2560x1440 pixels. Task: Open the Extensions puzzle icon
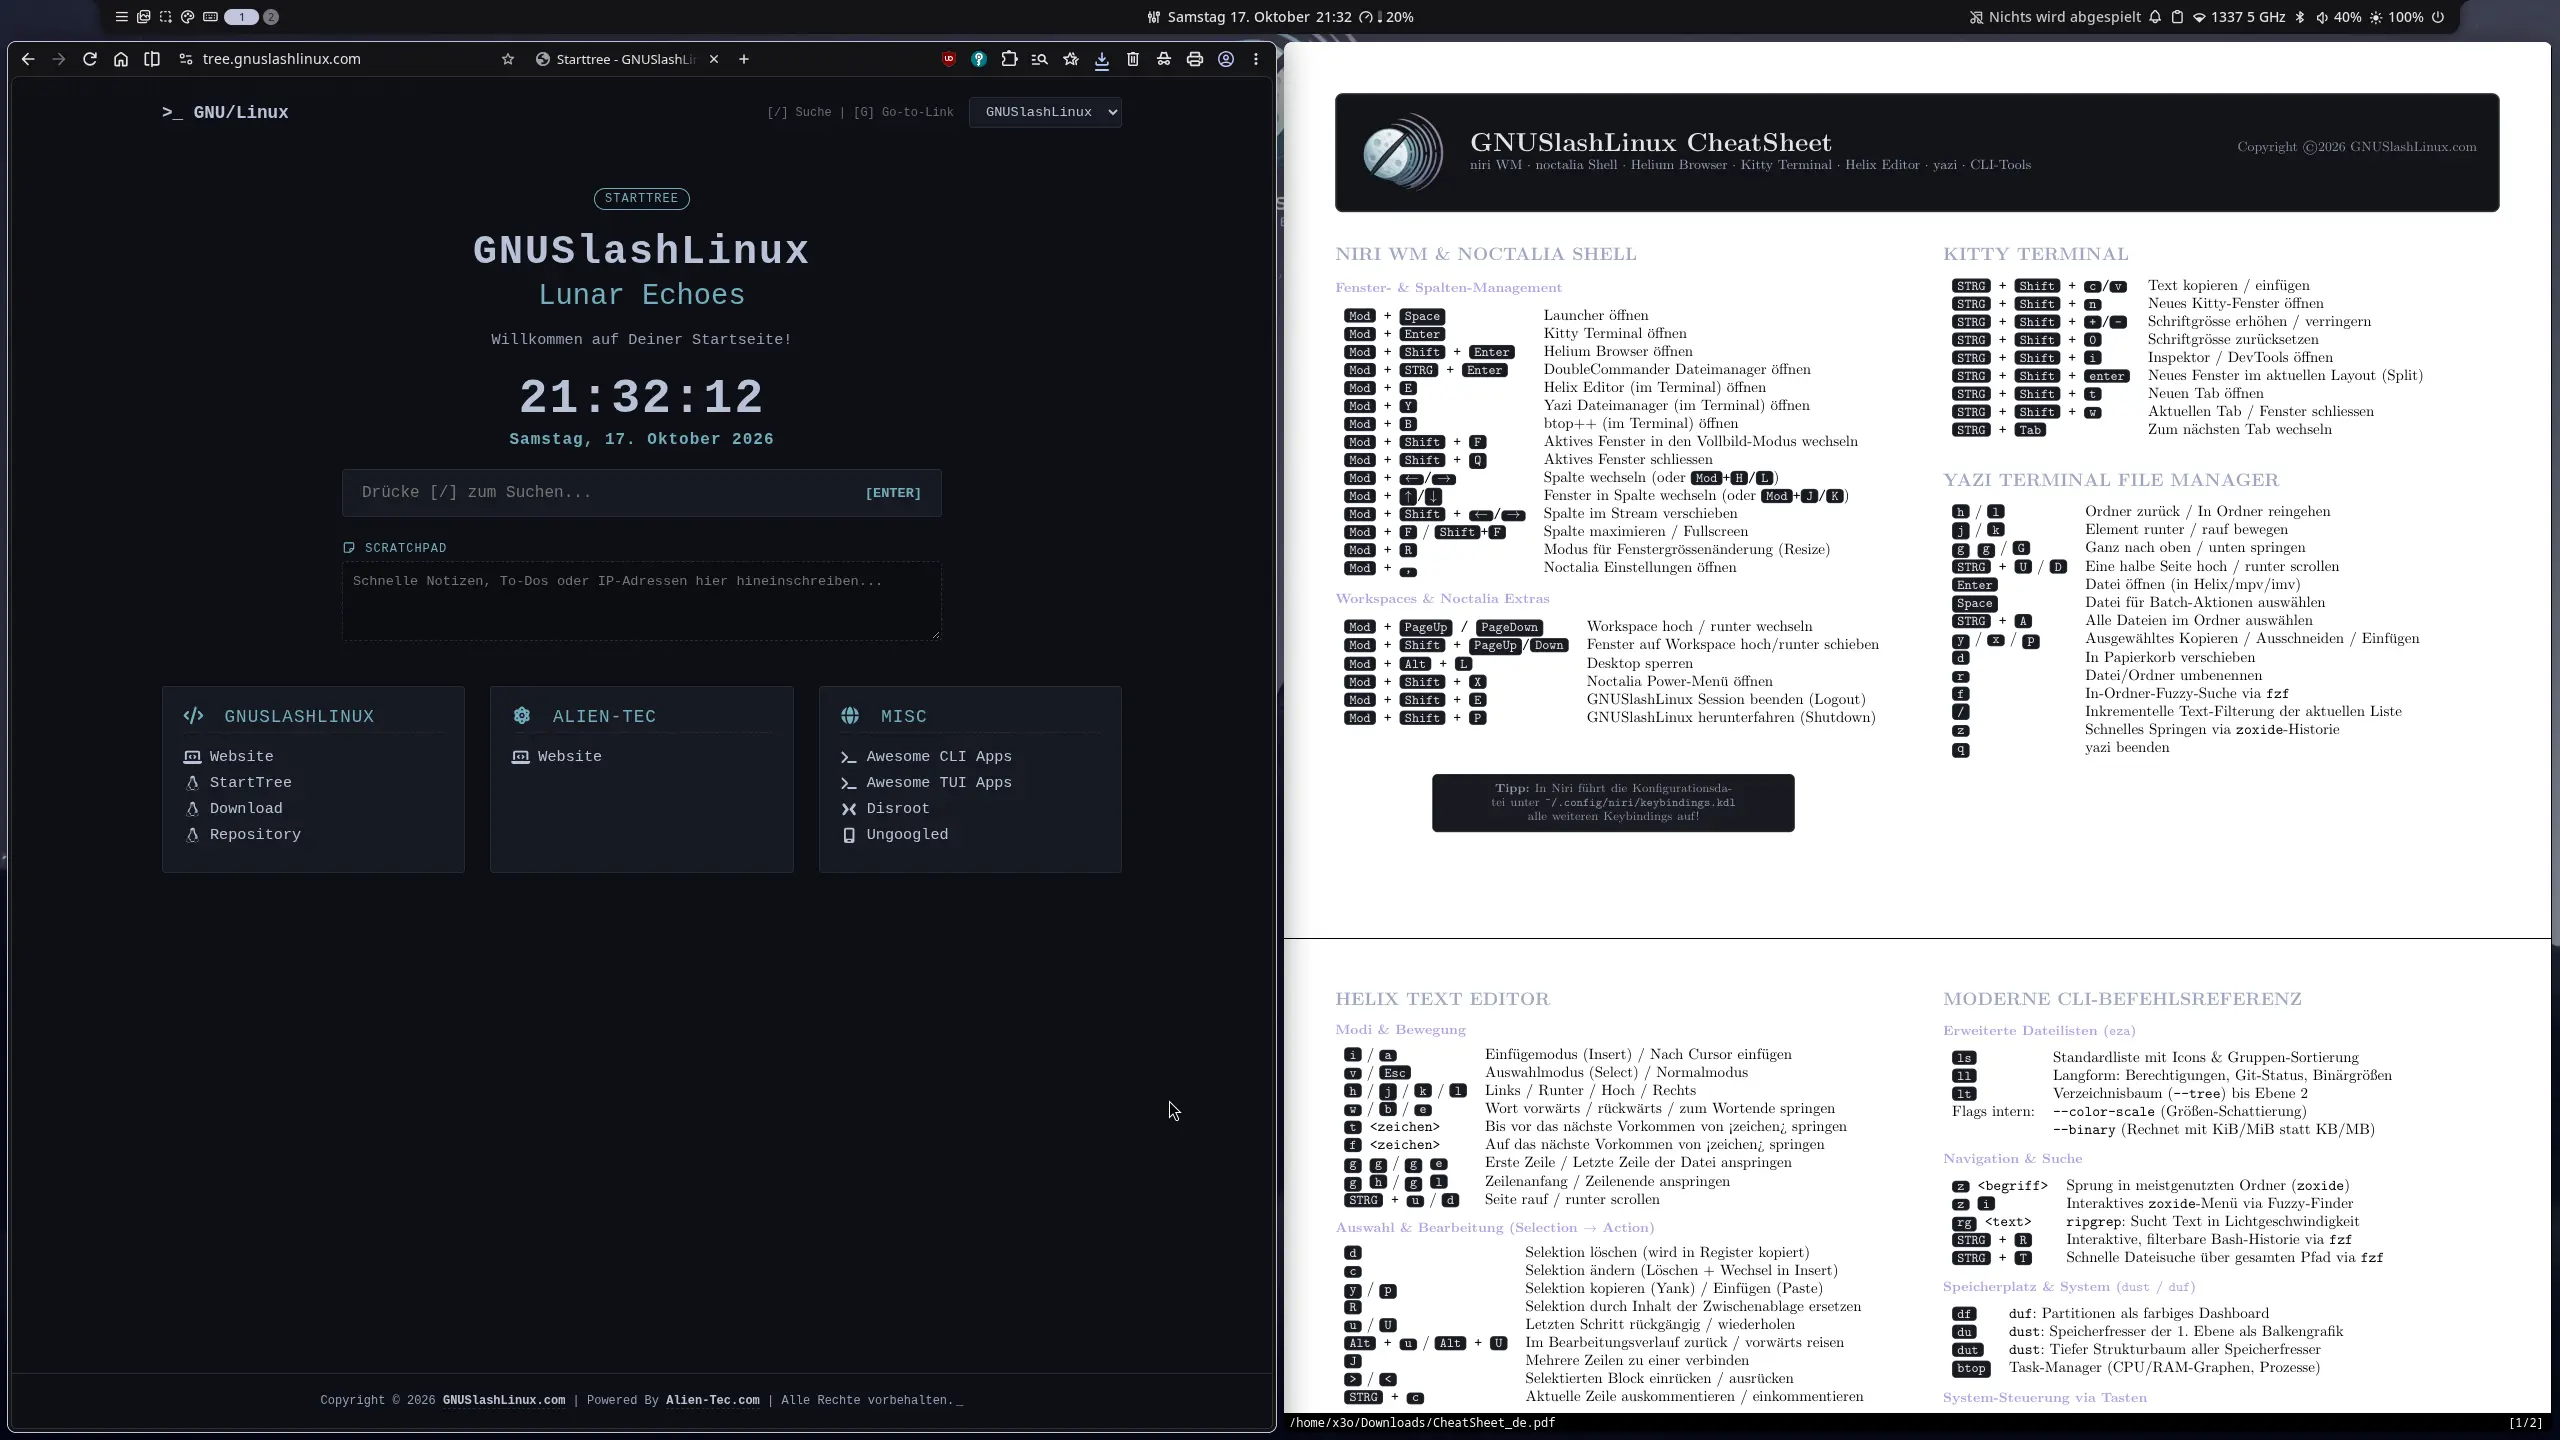pyautogui.click(x=1009, y=59)
